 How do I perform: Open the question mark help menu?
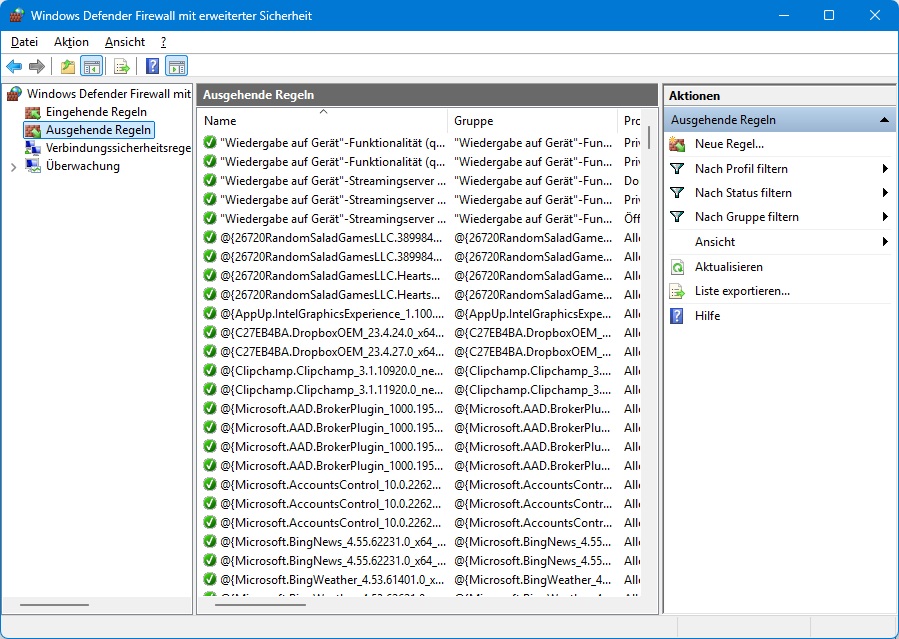[x=163, y=42]
